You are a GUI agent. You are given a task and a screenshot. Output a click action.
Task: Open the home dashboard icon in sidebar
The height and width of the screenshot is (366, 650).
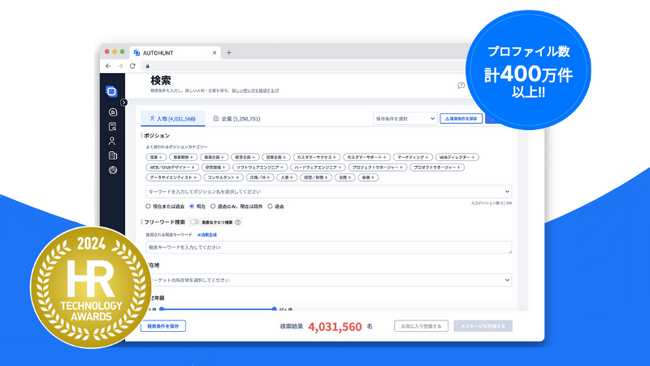112,112
